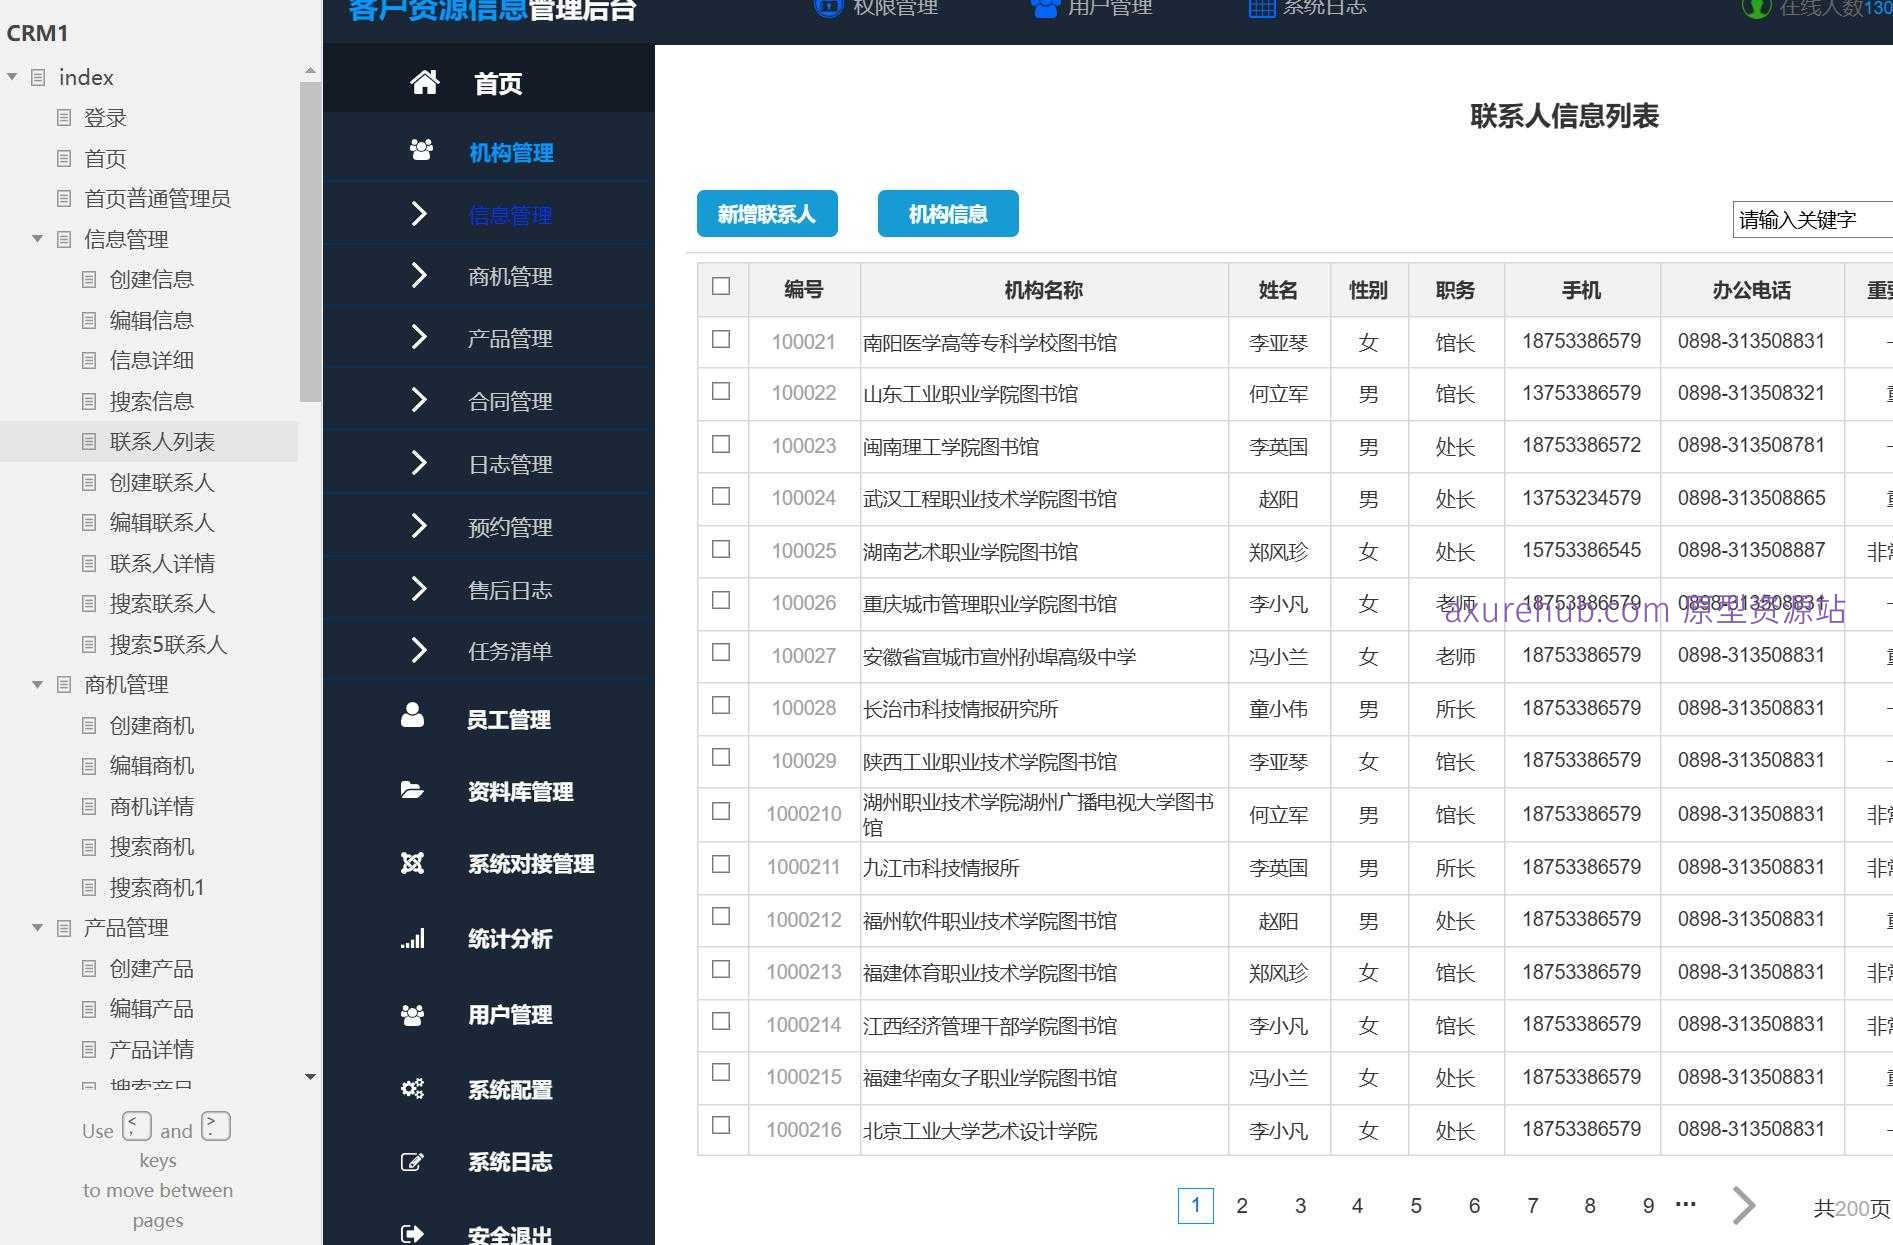The image size is (1893, 1245).
Task: Collapse the 信息管理 tree node on left
Action: point(37,239)
